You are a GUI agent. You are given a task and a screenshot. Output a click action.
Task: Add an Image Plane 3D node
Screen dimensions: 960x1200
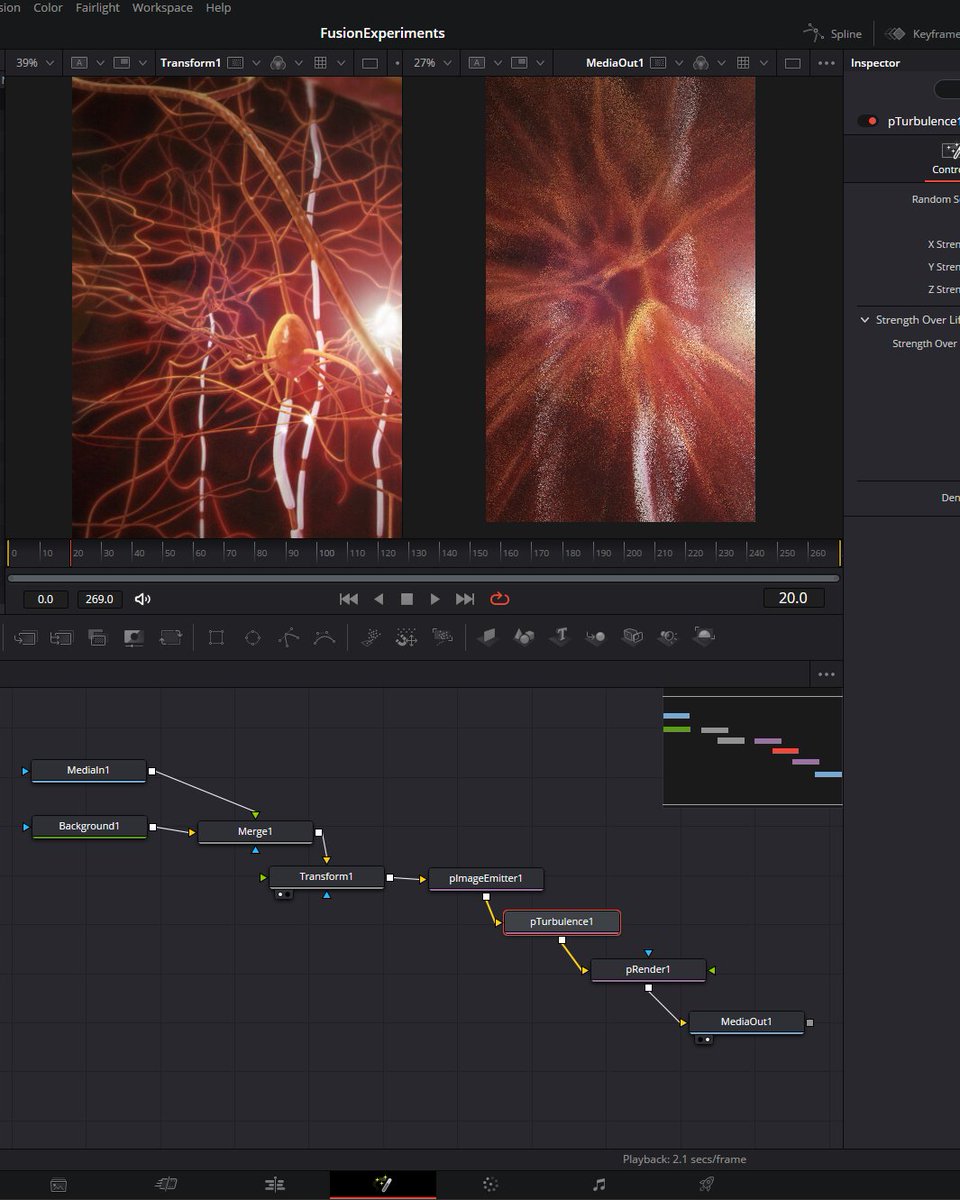tap(487, 637)
